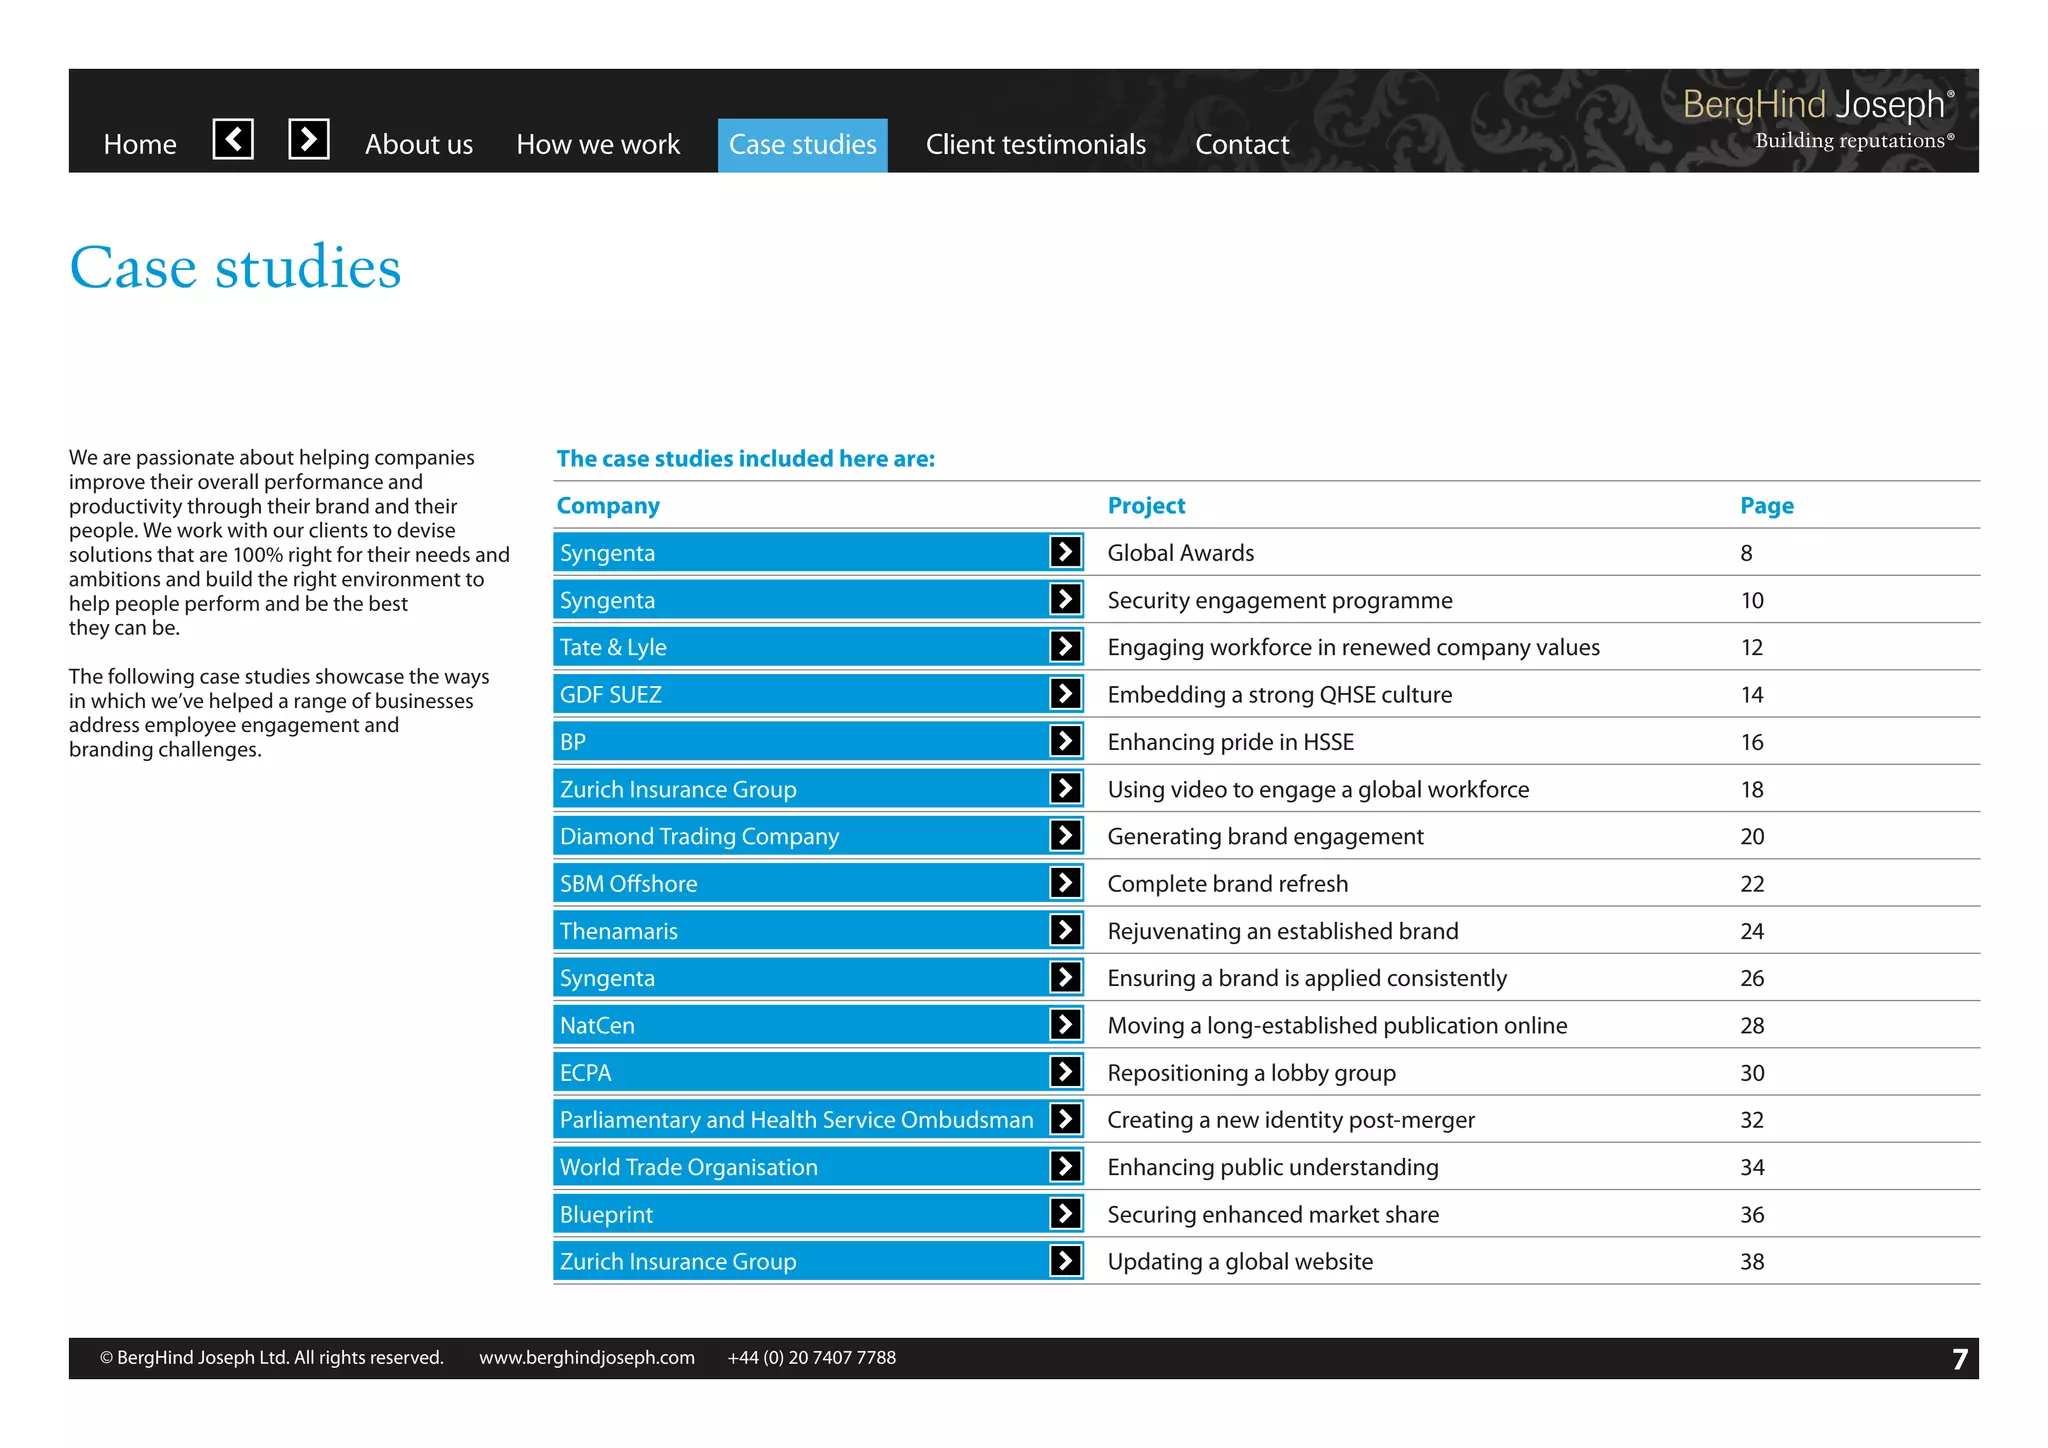Visit www.berghindjoseph.com footer link
The image size is (2048, 1448).
tap(586, 1358)
